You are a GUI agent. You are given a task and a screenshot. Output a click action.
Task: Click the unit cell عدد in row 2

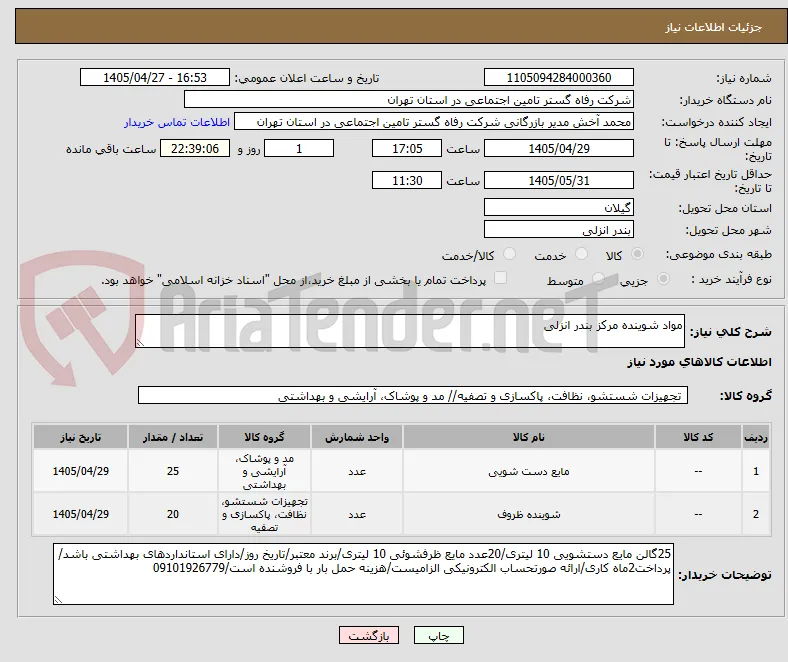pyautogui.click(x=357, y=514)
